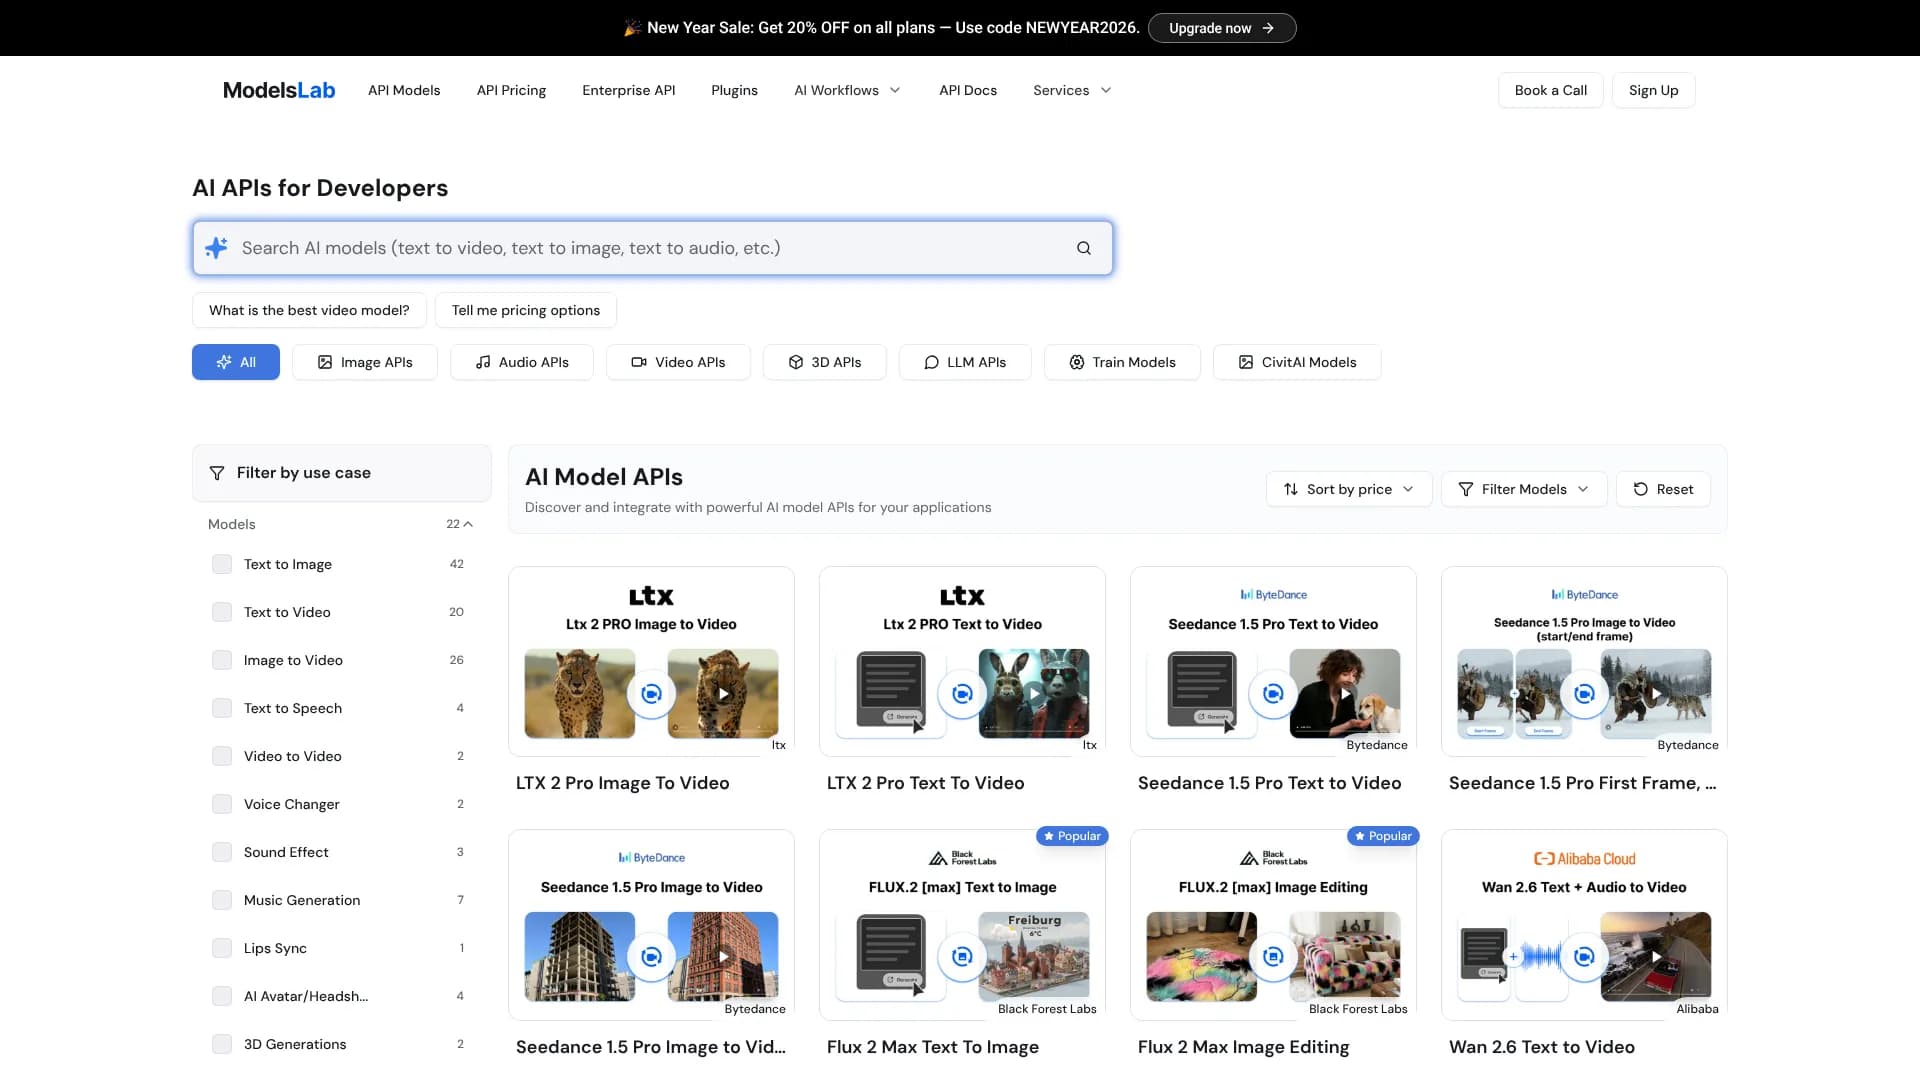Select the 3D APIs tab
The height and width of the screenshot is (1080, 1920).
pos(825,362)
